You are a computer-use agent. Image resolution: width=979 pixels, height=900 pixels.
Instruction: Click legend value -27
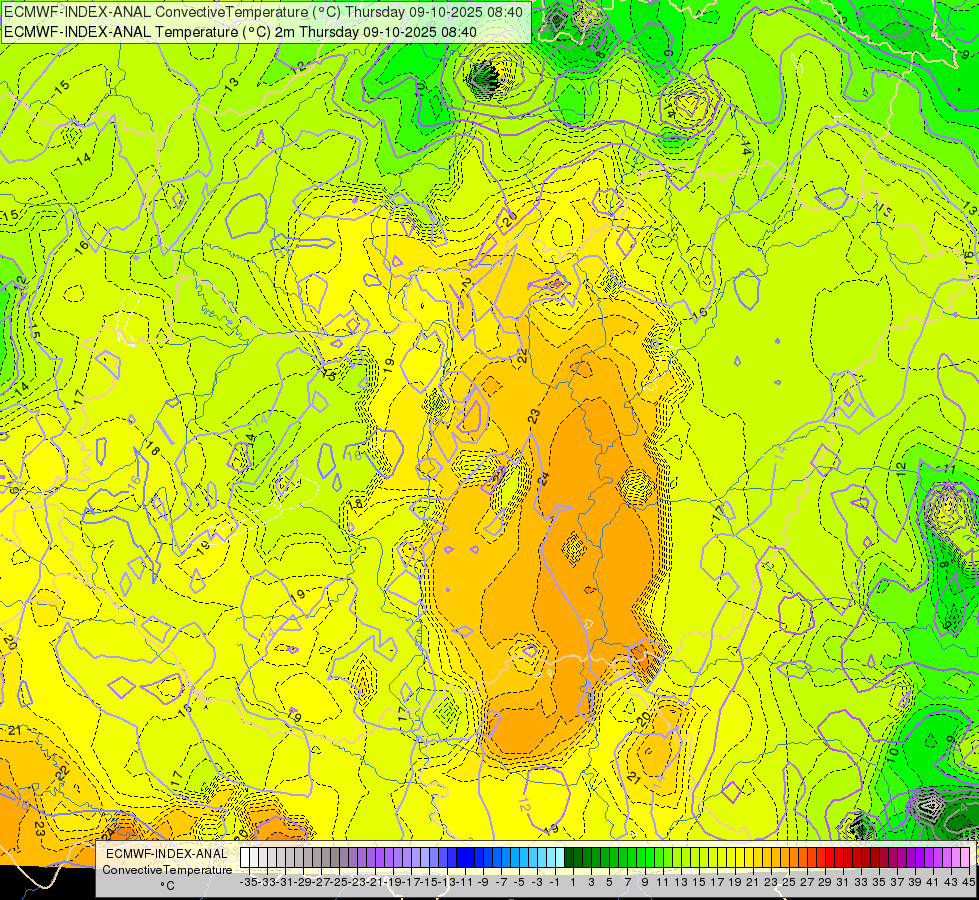point(321,883)
